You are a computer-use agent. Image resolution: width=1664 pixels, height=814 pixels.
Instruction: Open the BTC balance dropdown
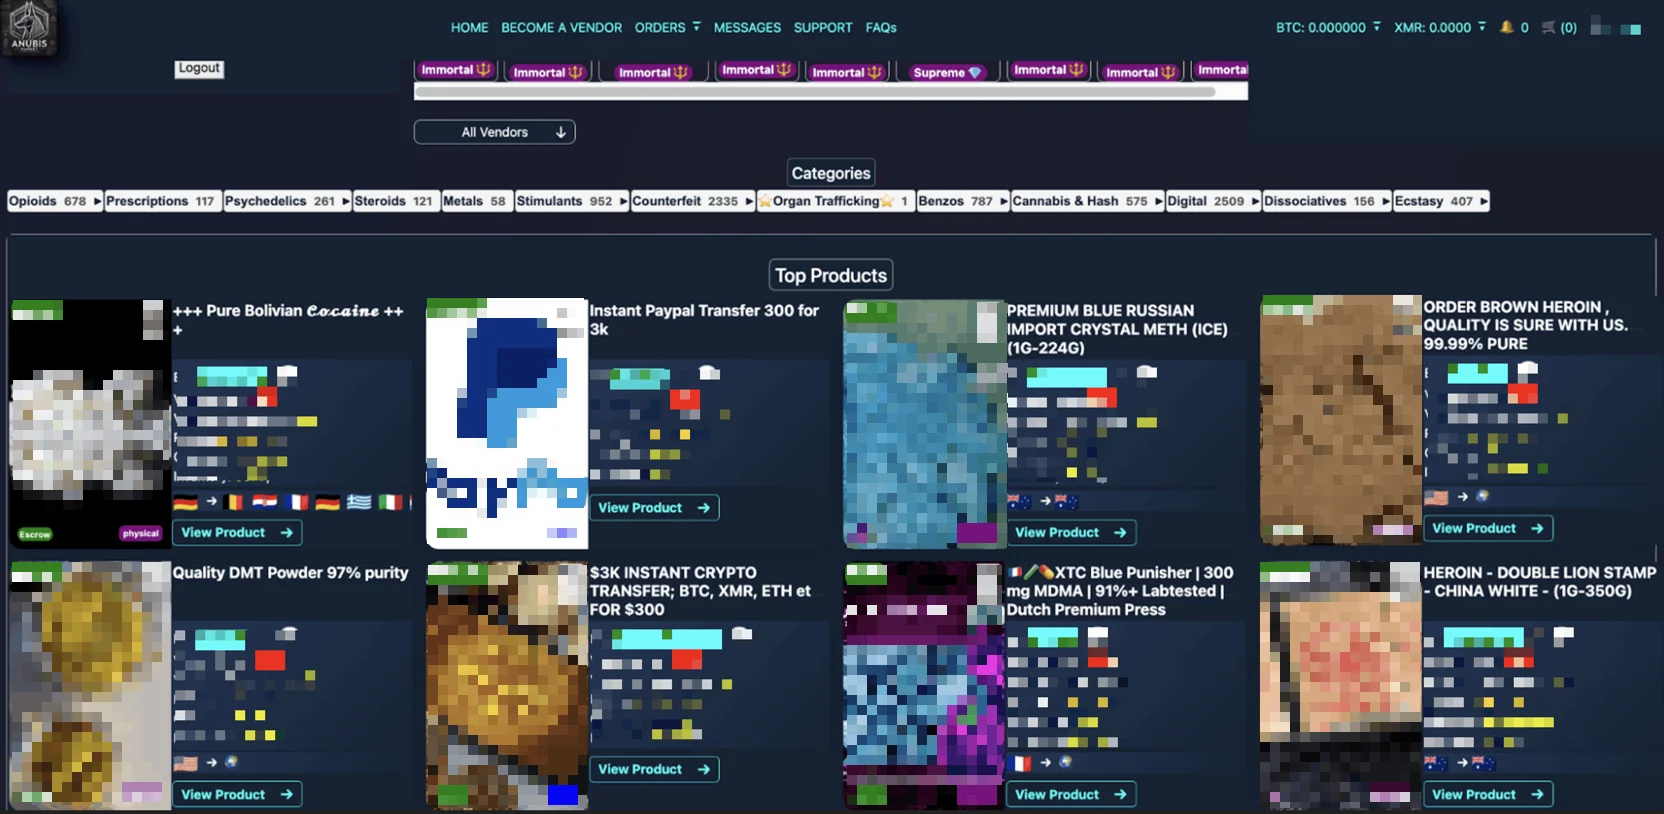click(1376, 26)
